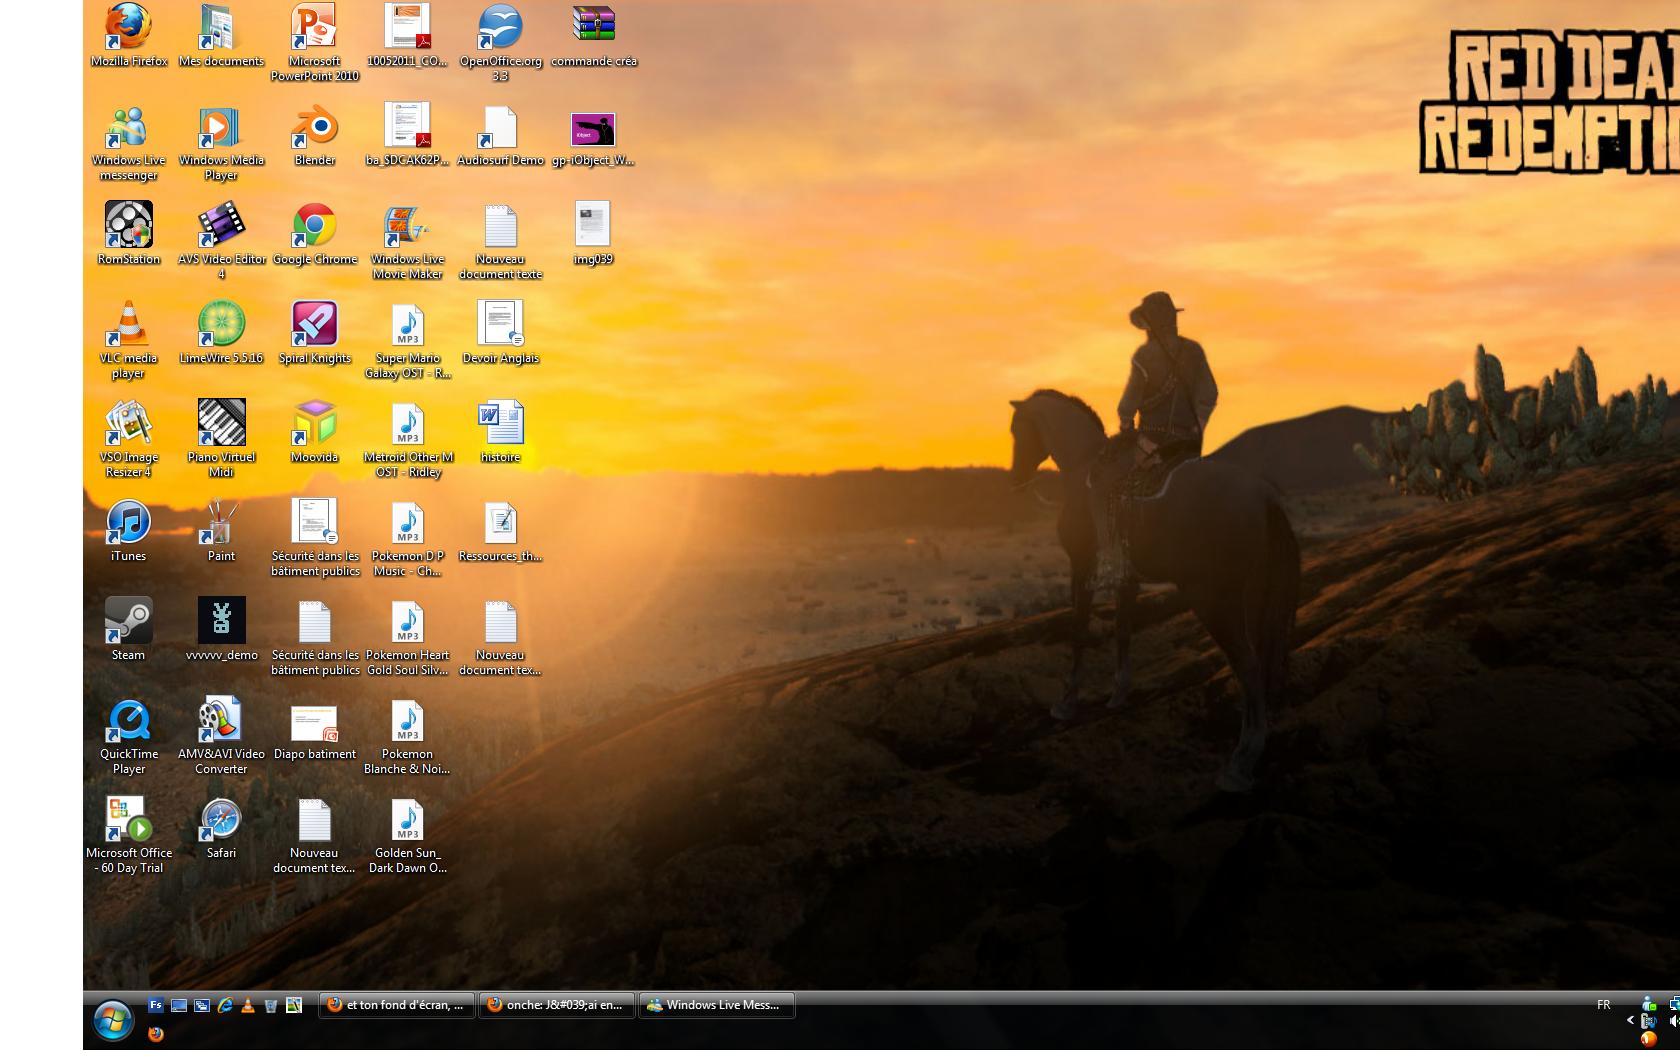The height and width of the screenshot is (1050, 1680).
Task: Expand hidden system tray icons chevron
Action: (1630, 1021)
